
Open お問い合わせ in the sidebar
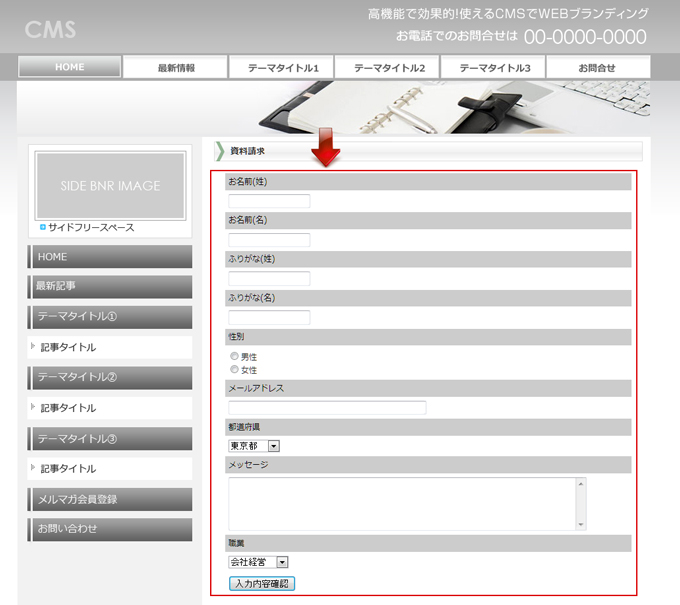[x=110, y=529]
